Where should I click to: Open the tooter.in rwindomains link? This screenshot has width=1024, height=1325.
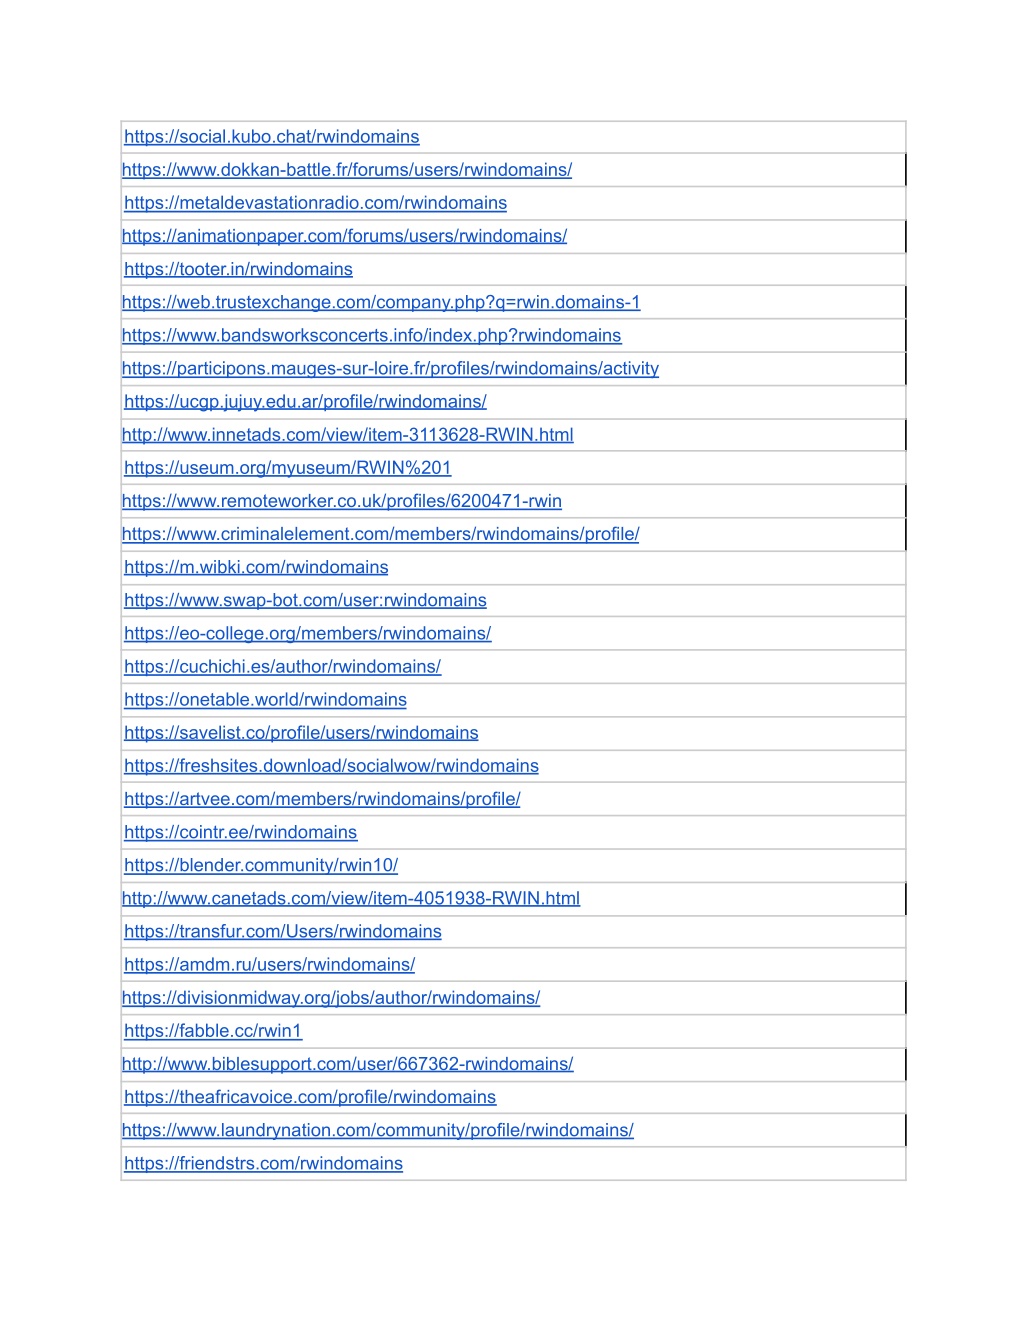tap(238, 269)
